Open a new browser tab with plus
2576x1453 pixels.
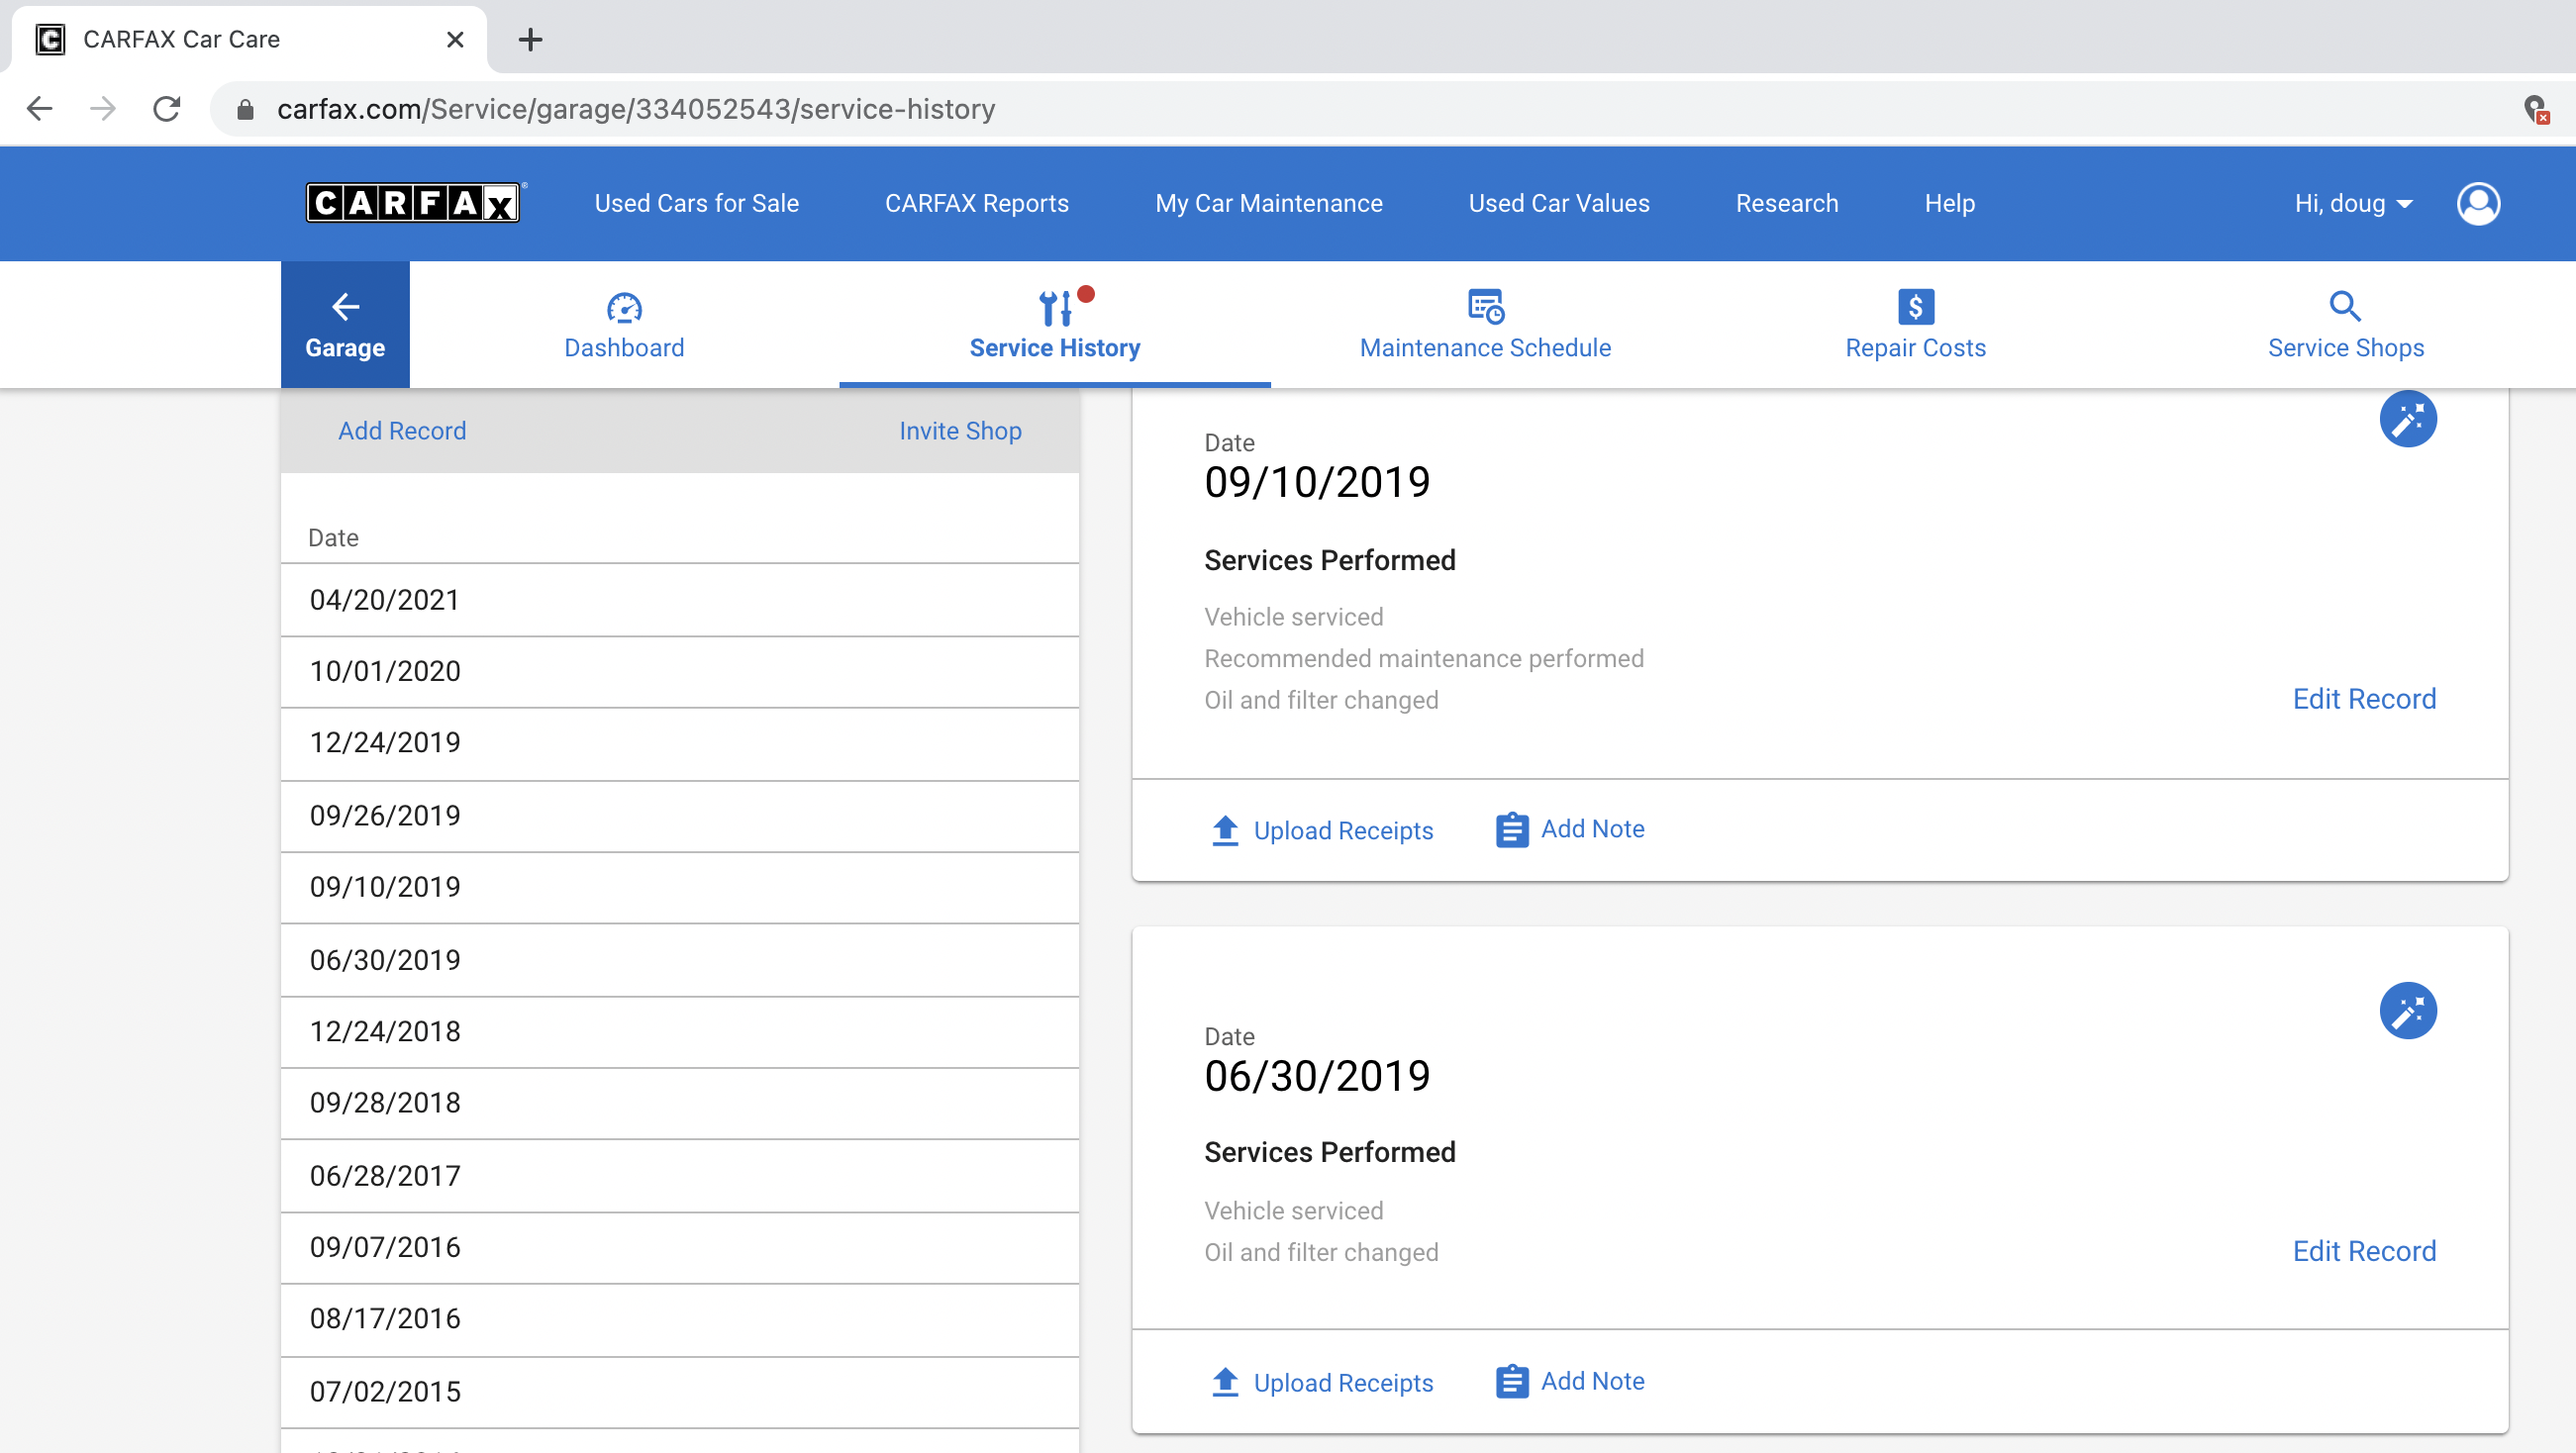pyautogui.click(x=530, y=40)
